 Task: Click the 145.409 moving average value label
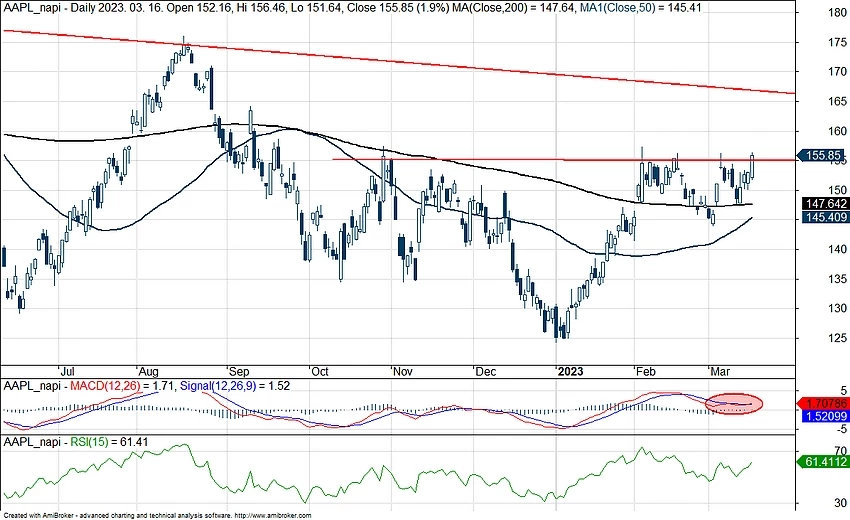pos(825,217)
